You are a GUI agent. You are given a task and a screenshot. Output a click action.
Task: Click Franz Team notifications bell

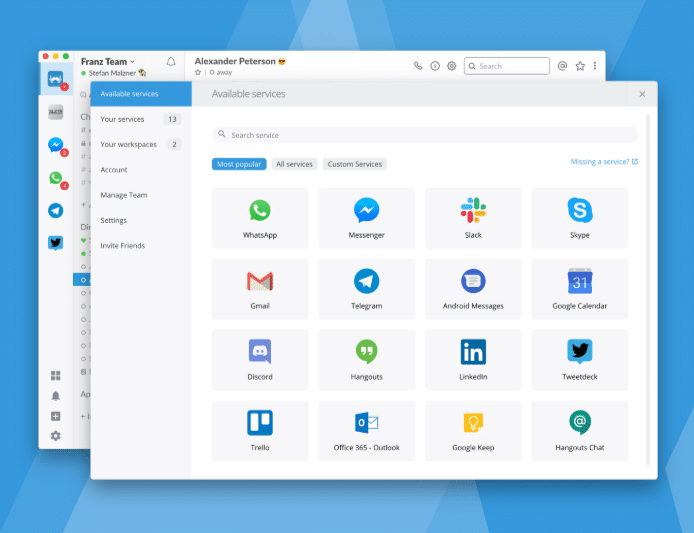pos(171,62)
